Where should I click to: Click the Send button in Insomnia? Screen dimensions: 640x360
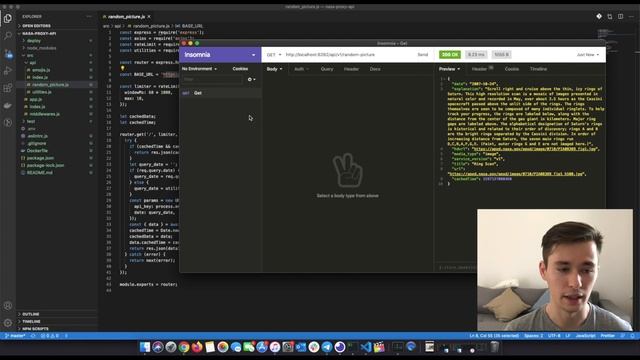point(422,55)
